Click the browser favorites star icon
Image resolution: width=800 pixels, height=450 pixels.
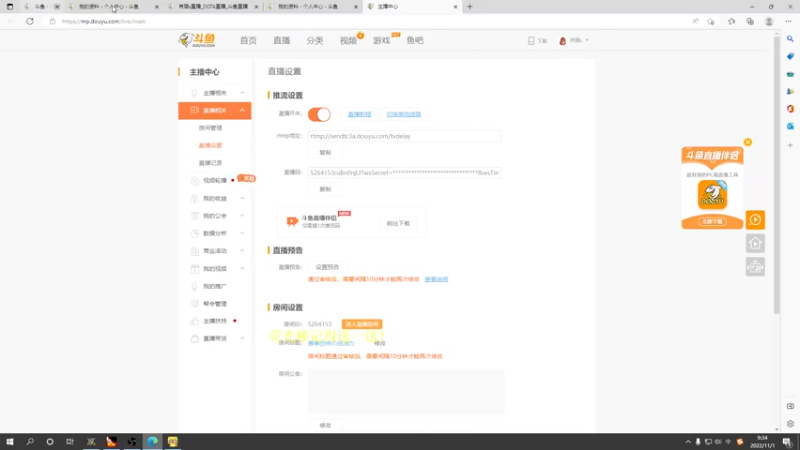(731, 21)
